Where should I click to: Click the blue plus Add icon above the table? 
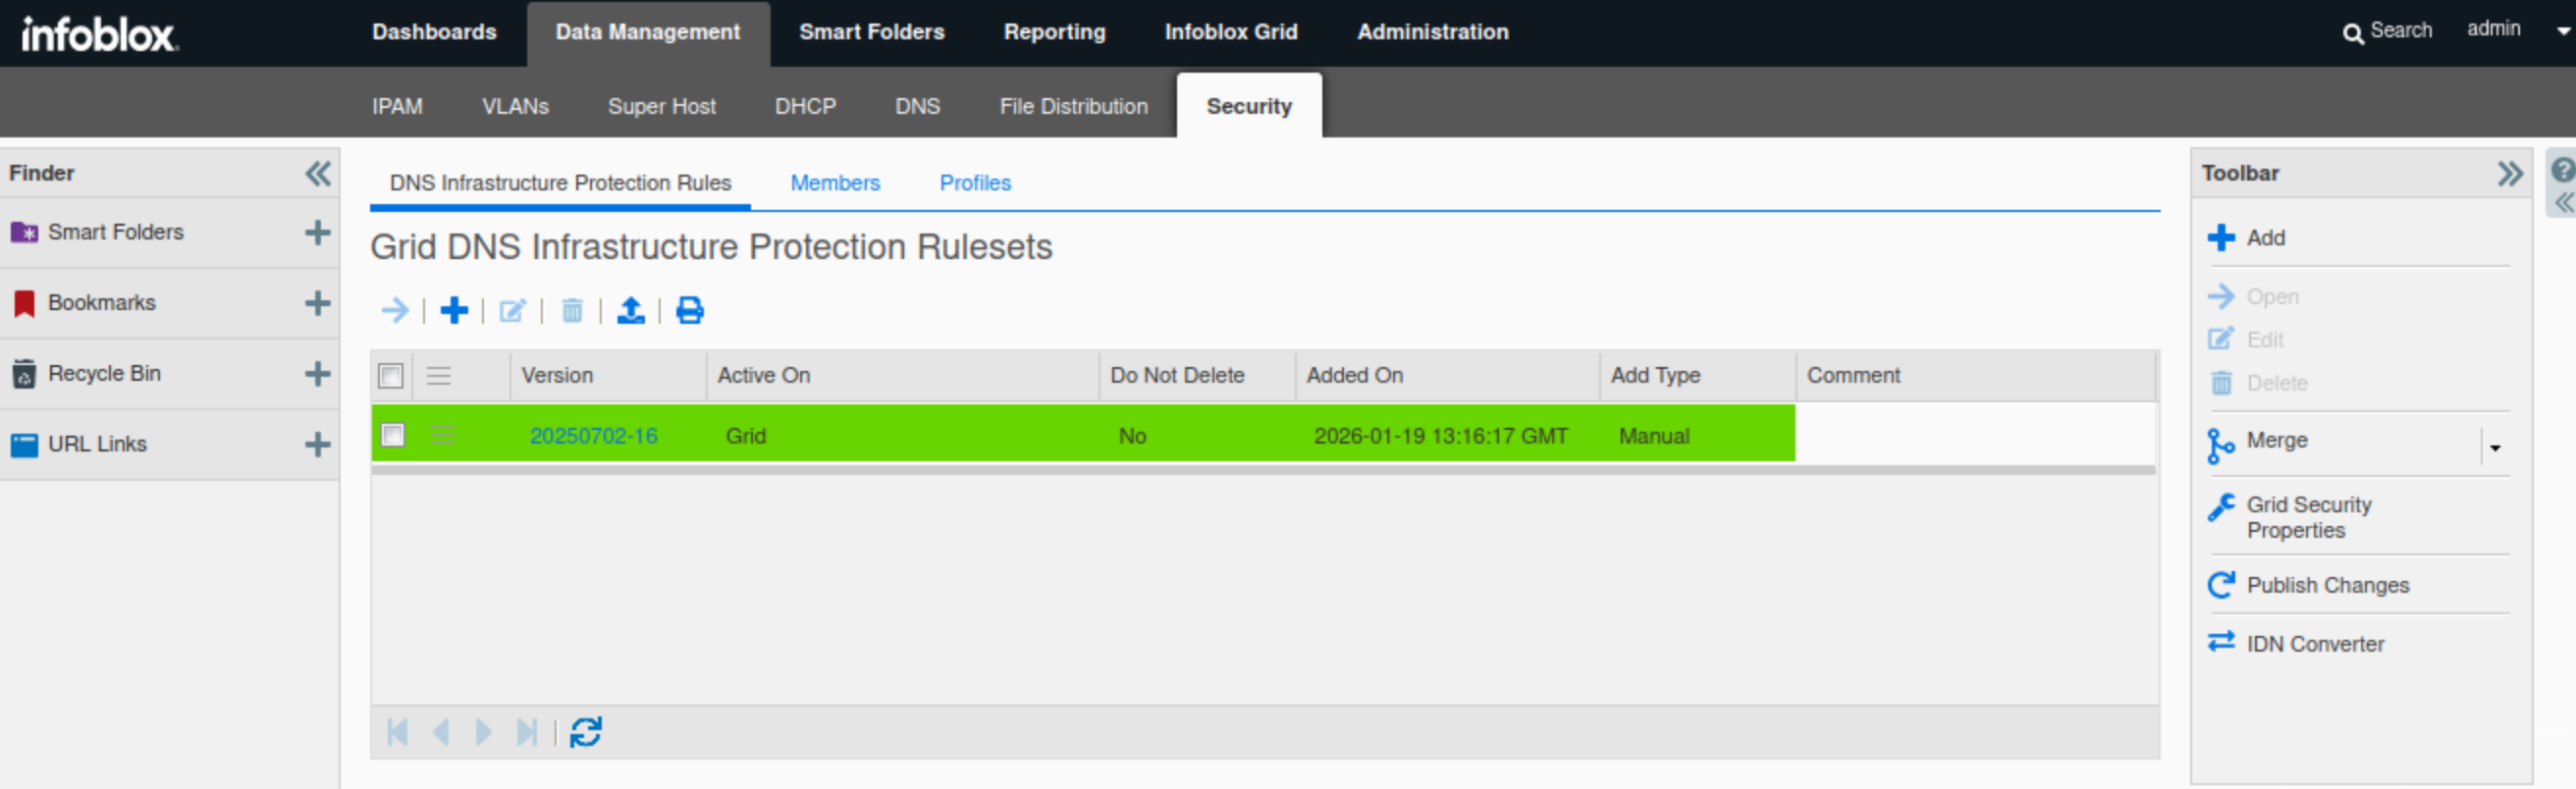point(454,311)
